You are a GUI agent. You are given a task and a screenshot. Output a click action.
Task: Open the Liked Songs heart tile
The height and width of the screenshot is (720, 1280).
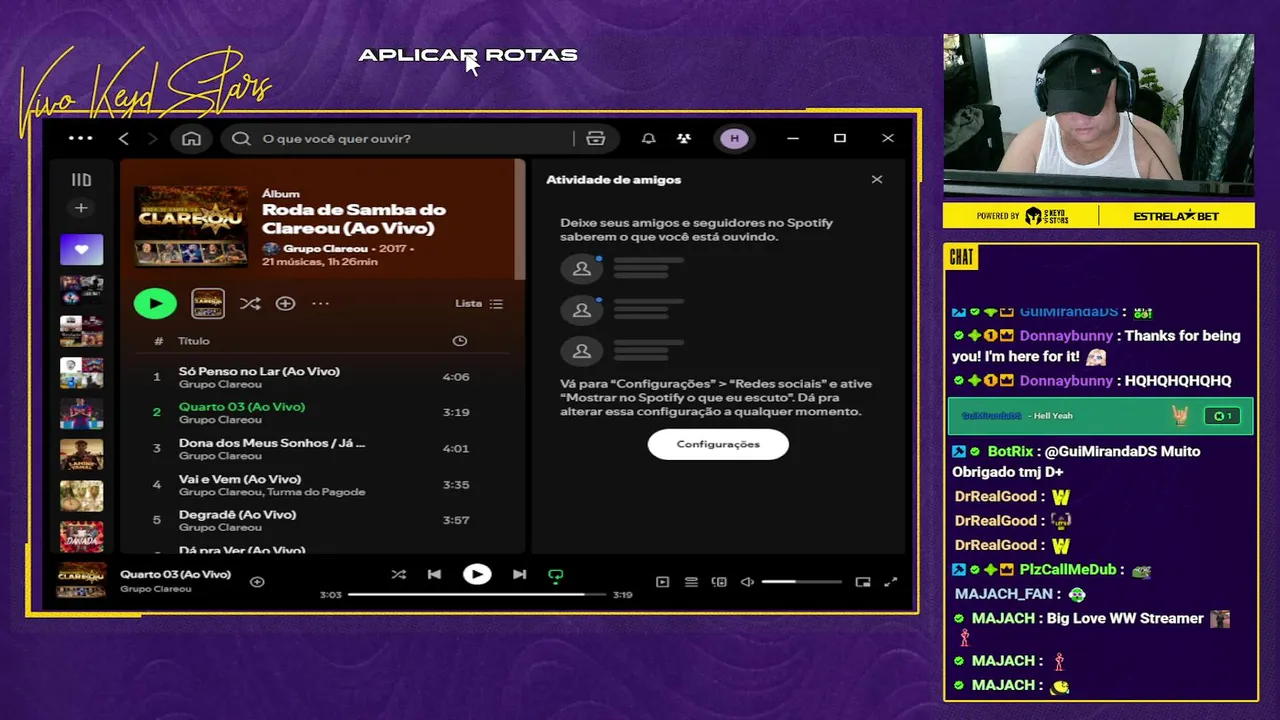[81, 249]
